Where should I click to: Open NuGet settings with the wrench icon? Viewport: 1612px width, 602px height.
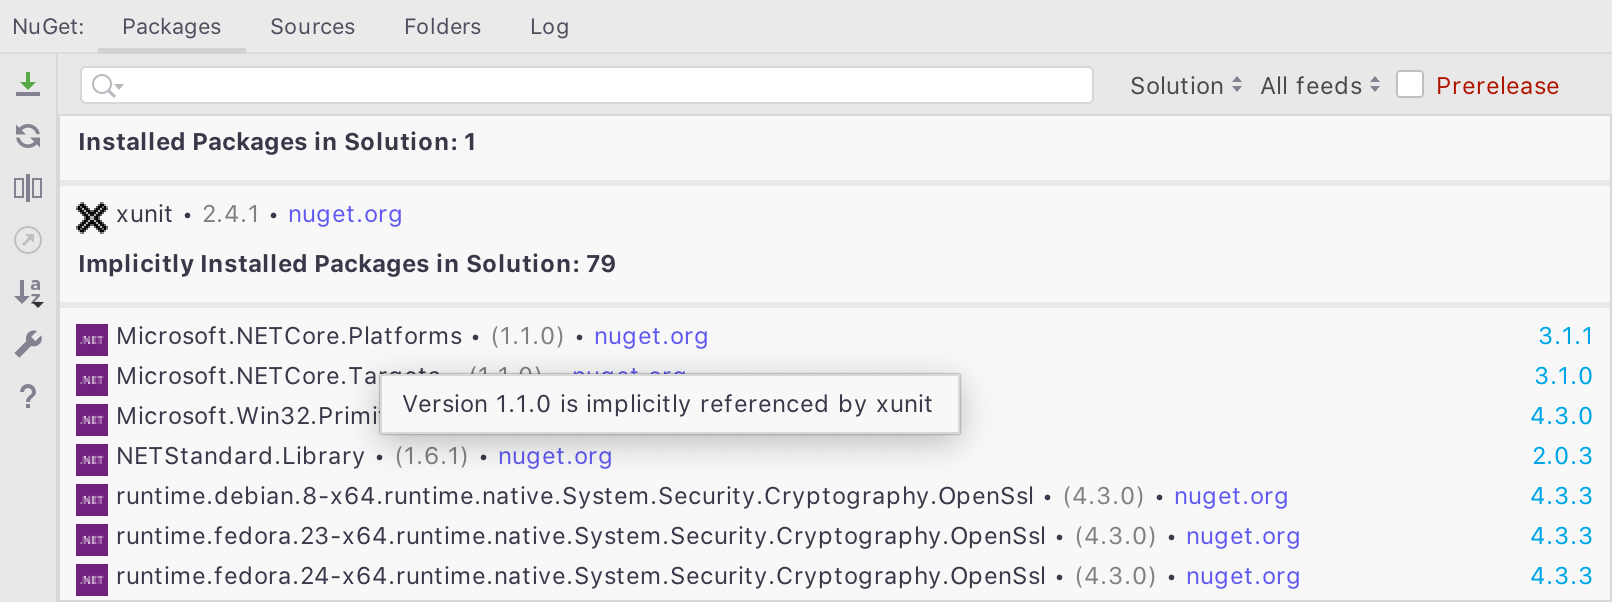tap(28, 344)
